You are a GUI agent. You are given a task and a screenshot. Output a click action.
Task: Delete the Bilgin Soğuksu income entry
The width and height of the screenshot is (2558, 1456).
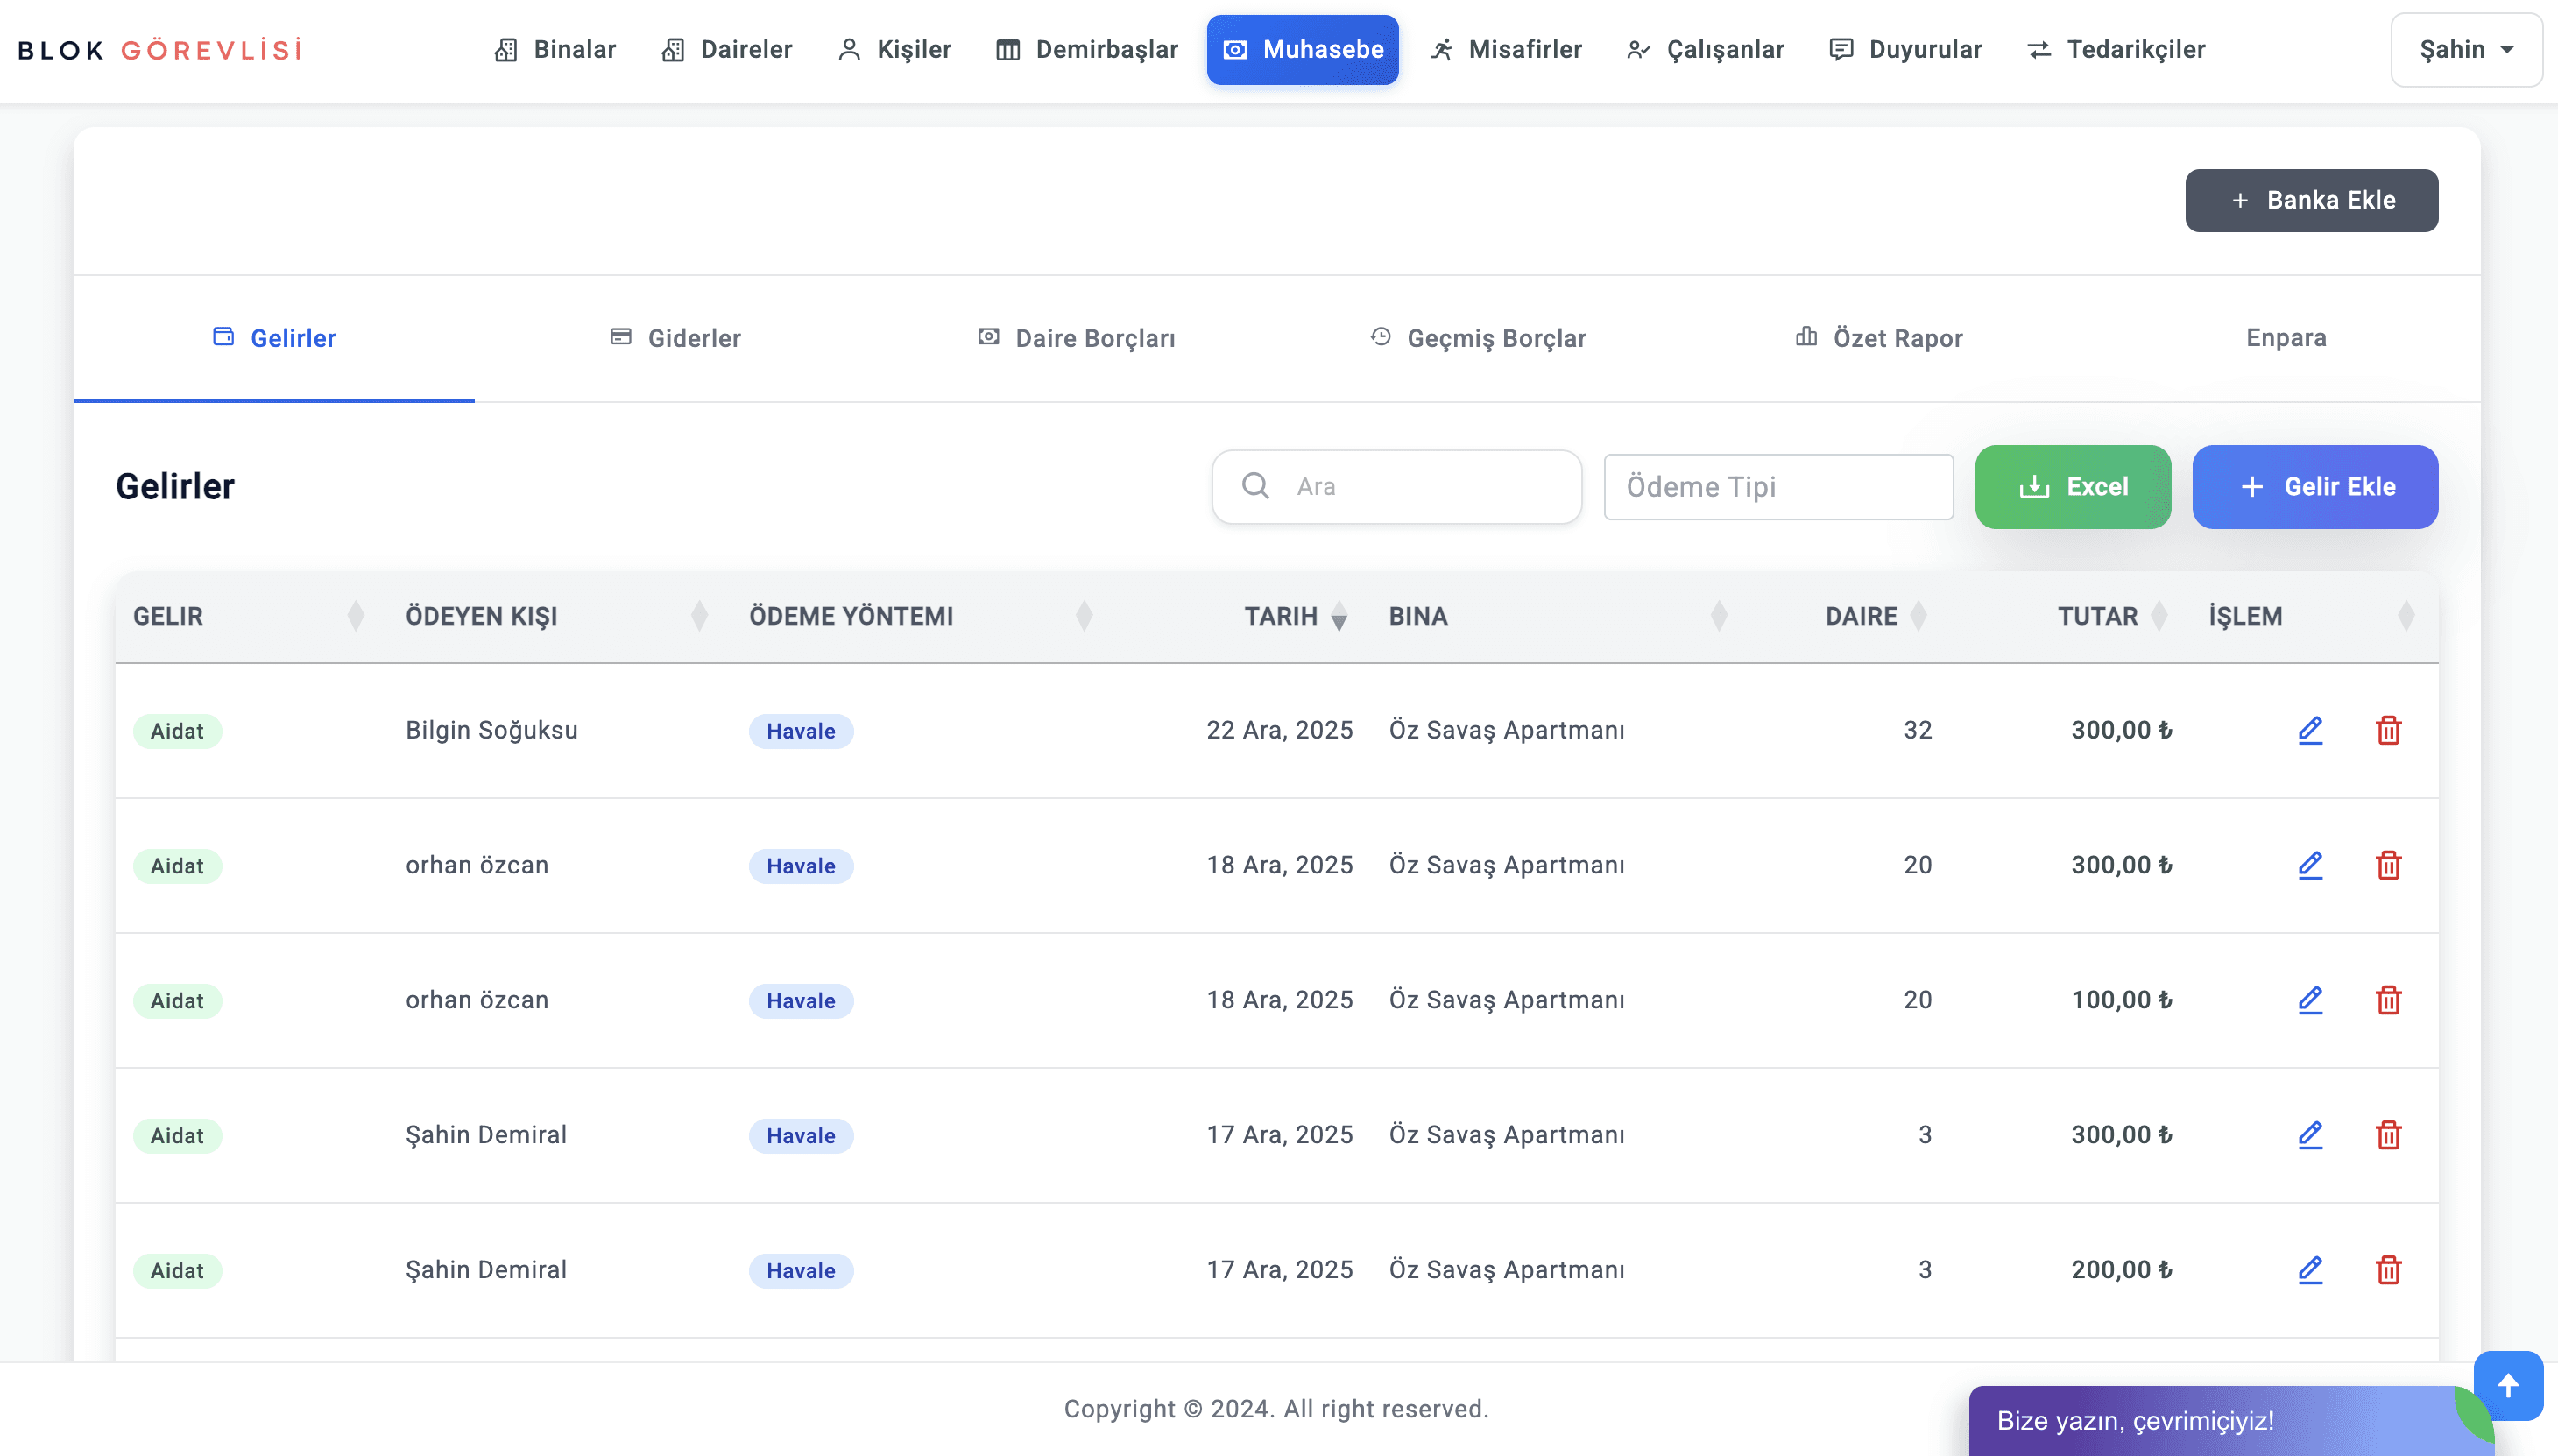pos(2388,730)
